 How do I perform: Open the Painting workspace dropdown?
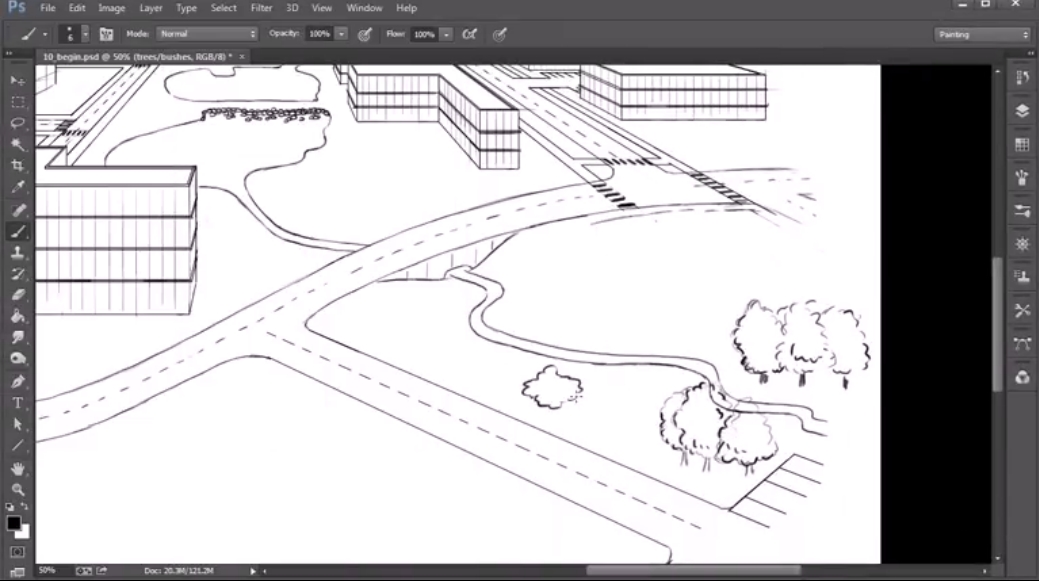click(x=983, y=34)
